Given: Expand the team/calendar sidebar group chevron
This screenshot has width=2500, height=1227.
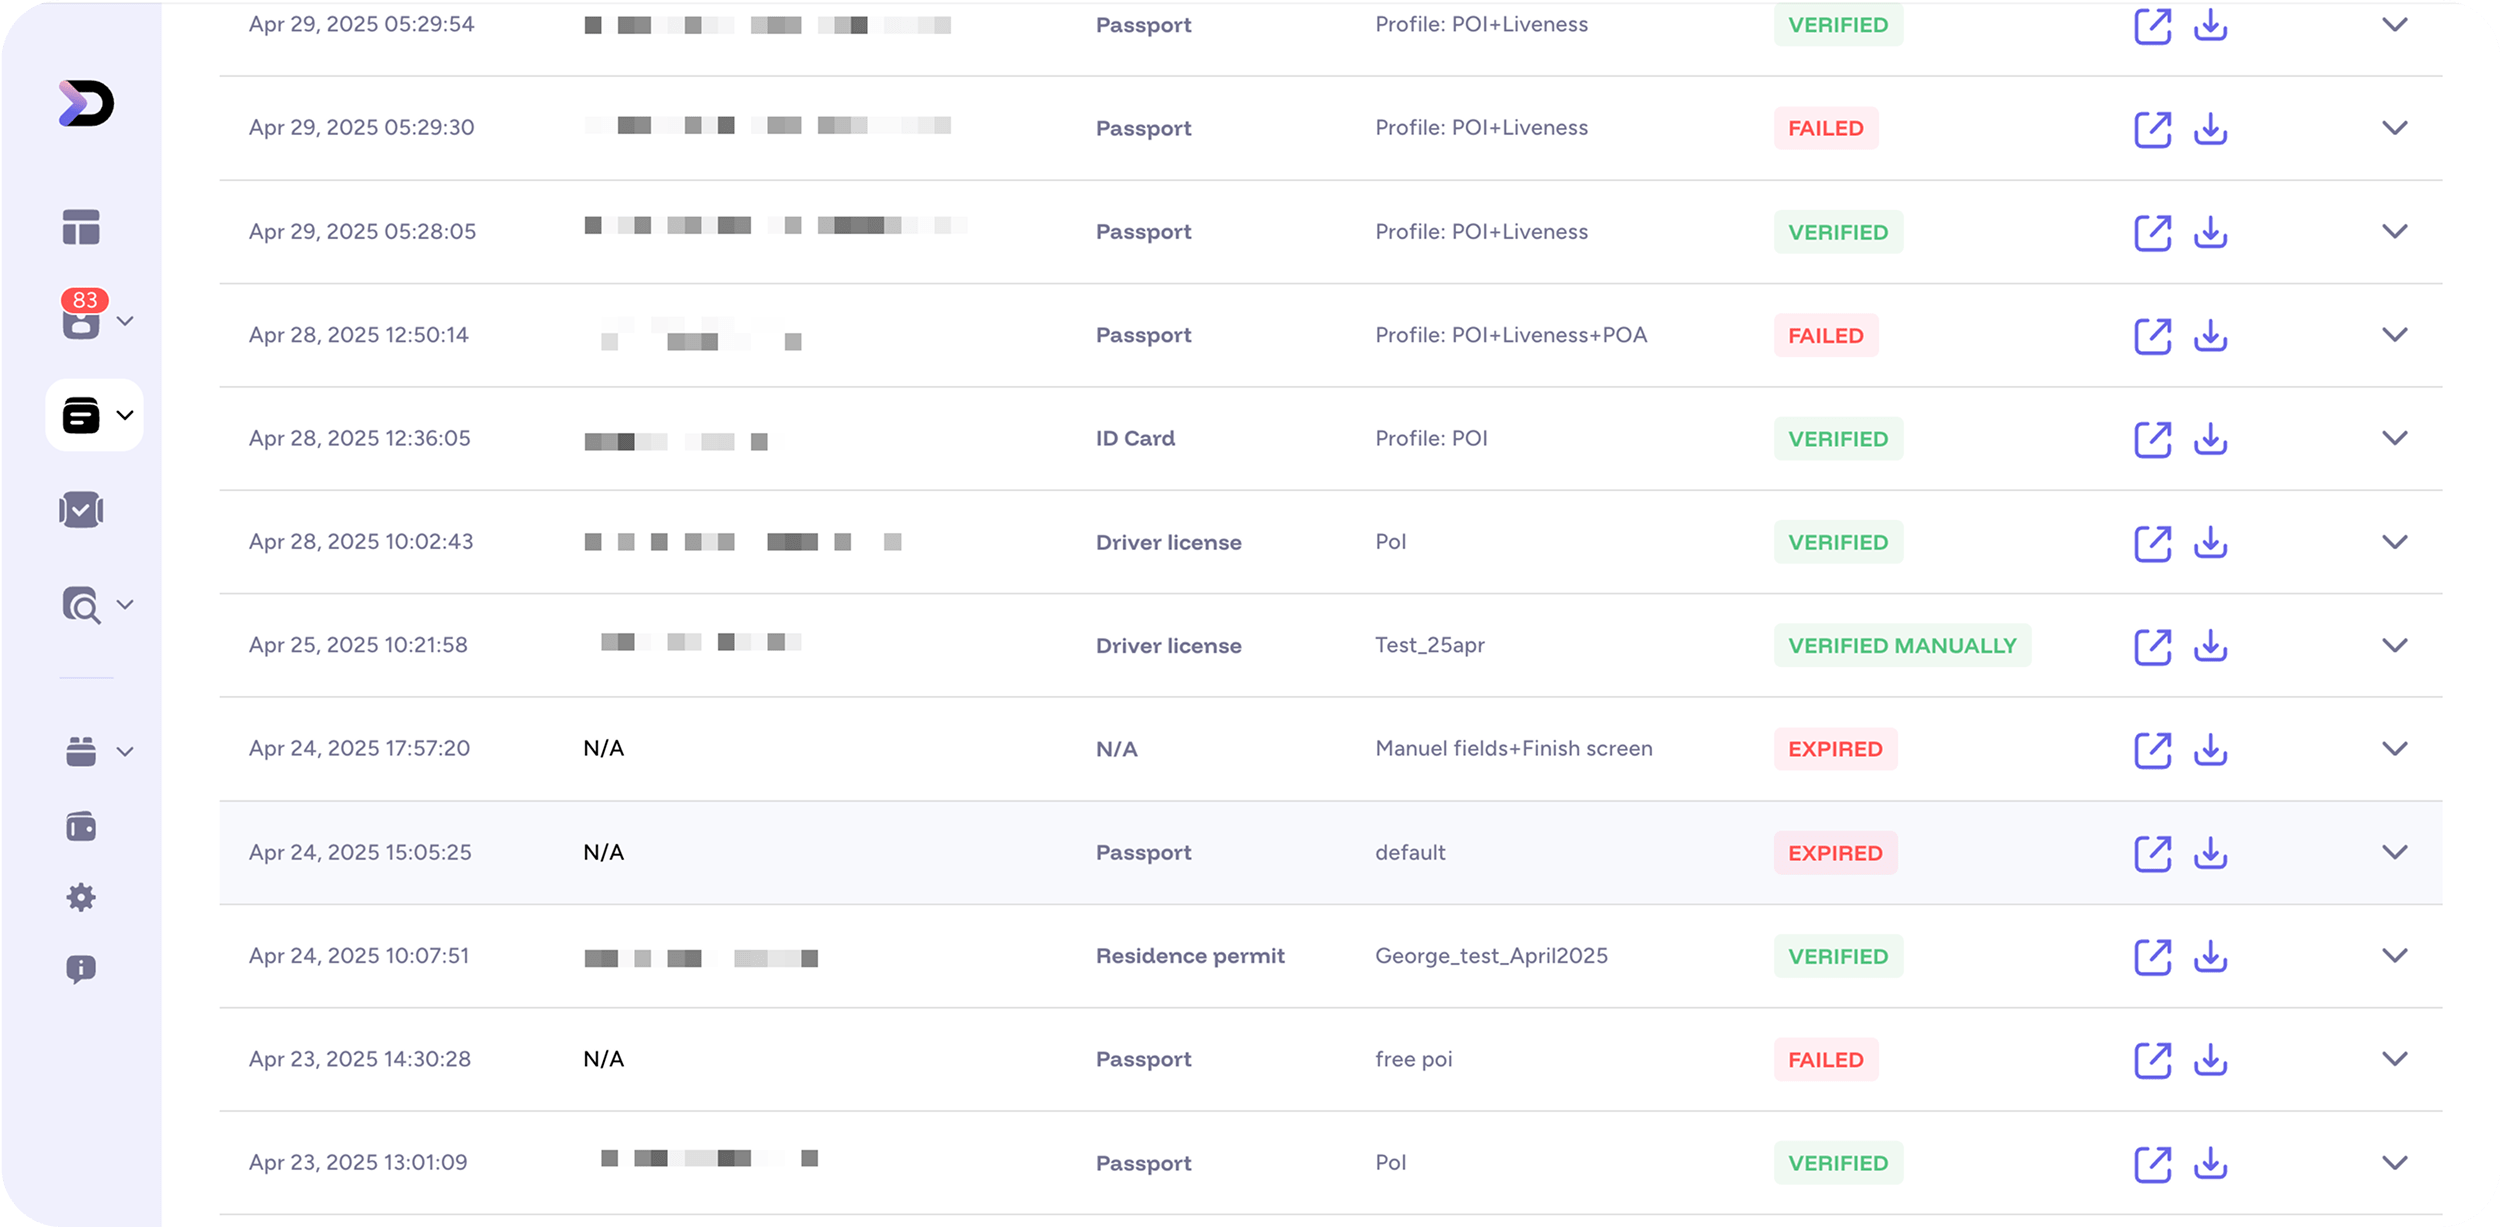Looking at the screenshot, I should pyautogui.click(x=125, y=752).
